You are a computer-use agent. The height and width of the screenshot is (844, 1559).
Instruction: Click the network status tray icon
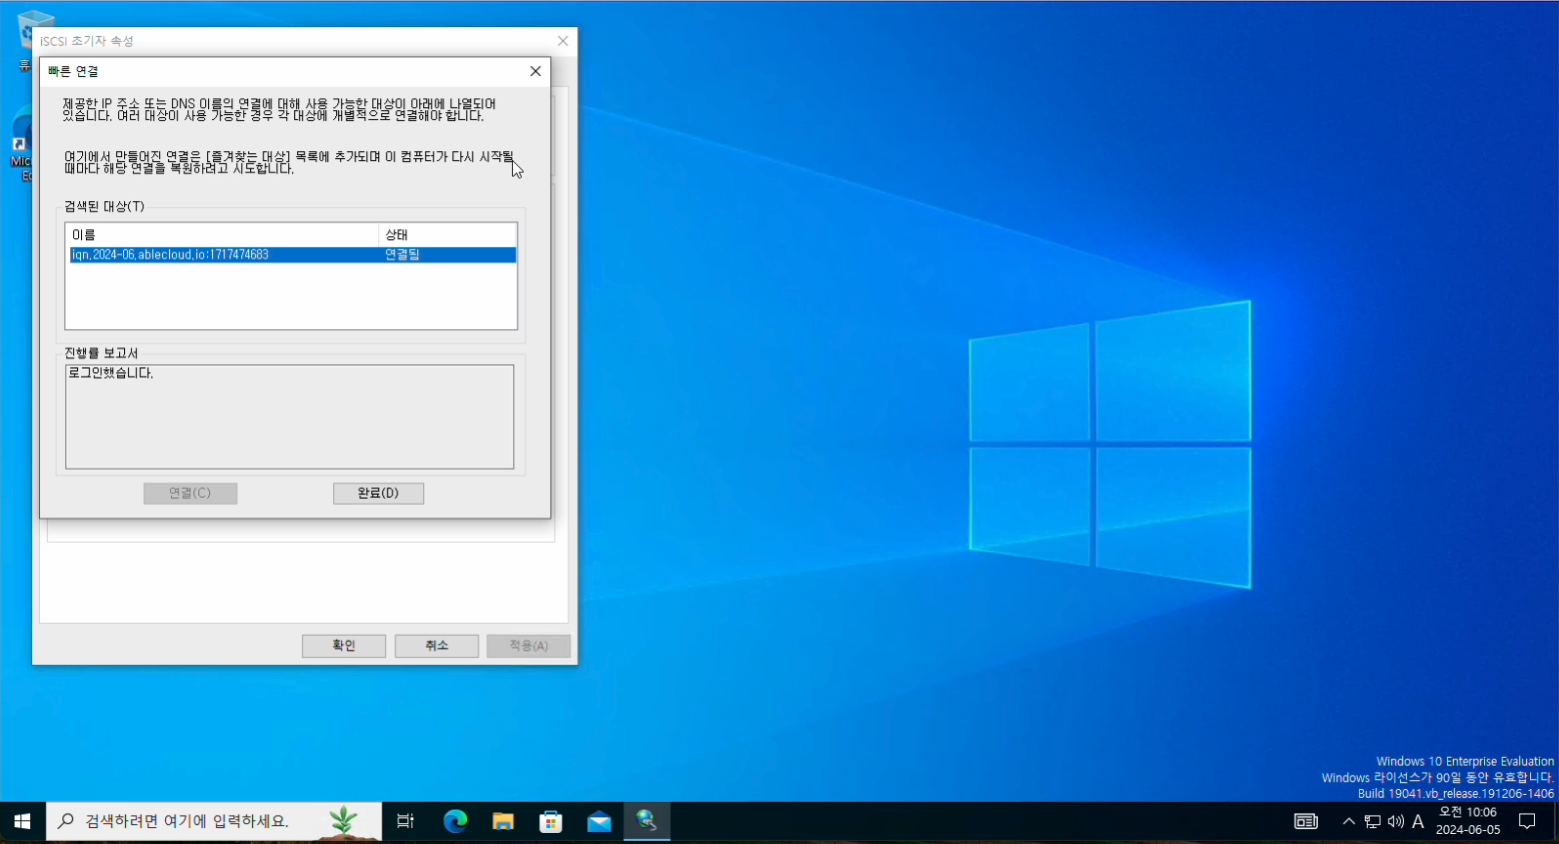[1372, 821]
